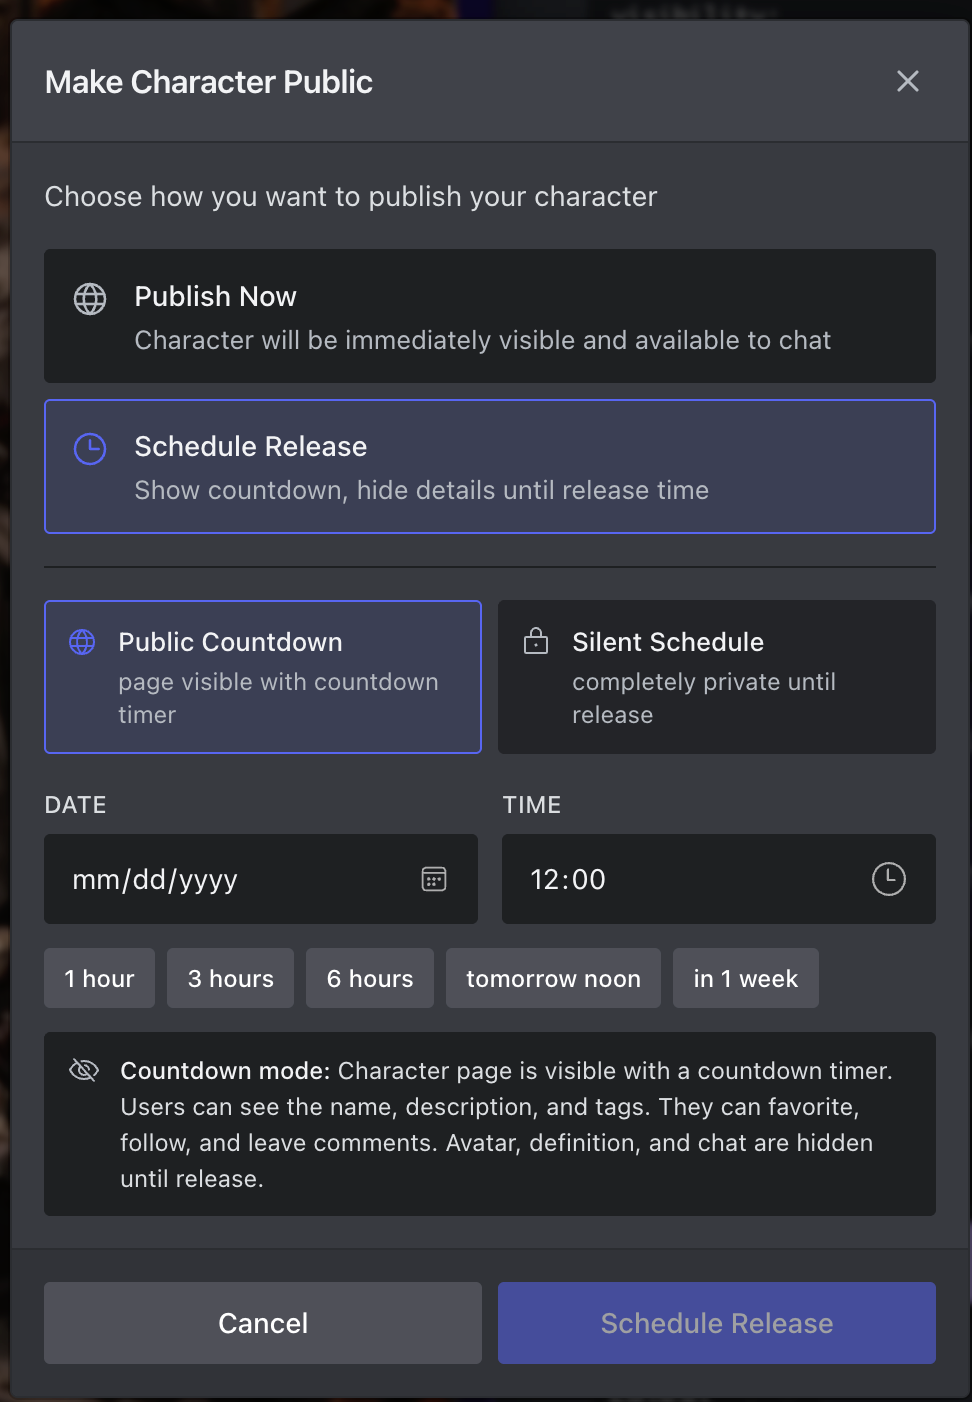The height and width of the screenshot is (1402, 972).
Task: Click the lock icon on Silent Schedule card
Action: click(x=536, y=642)
